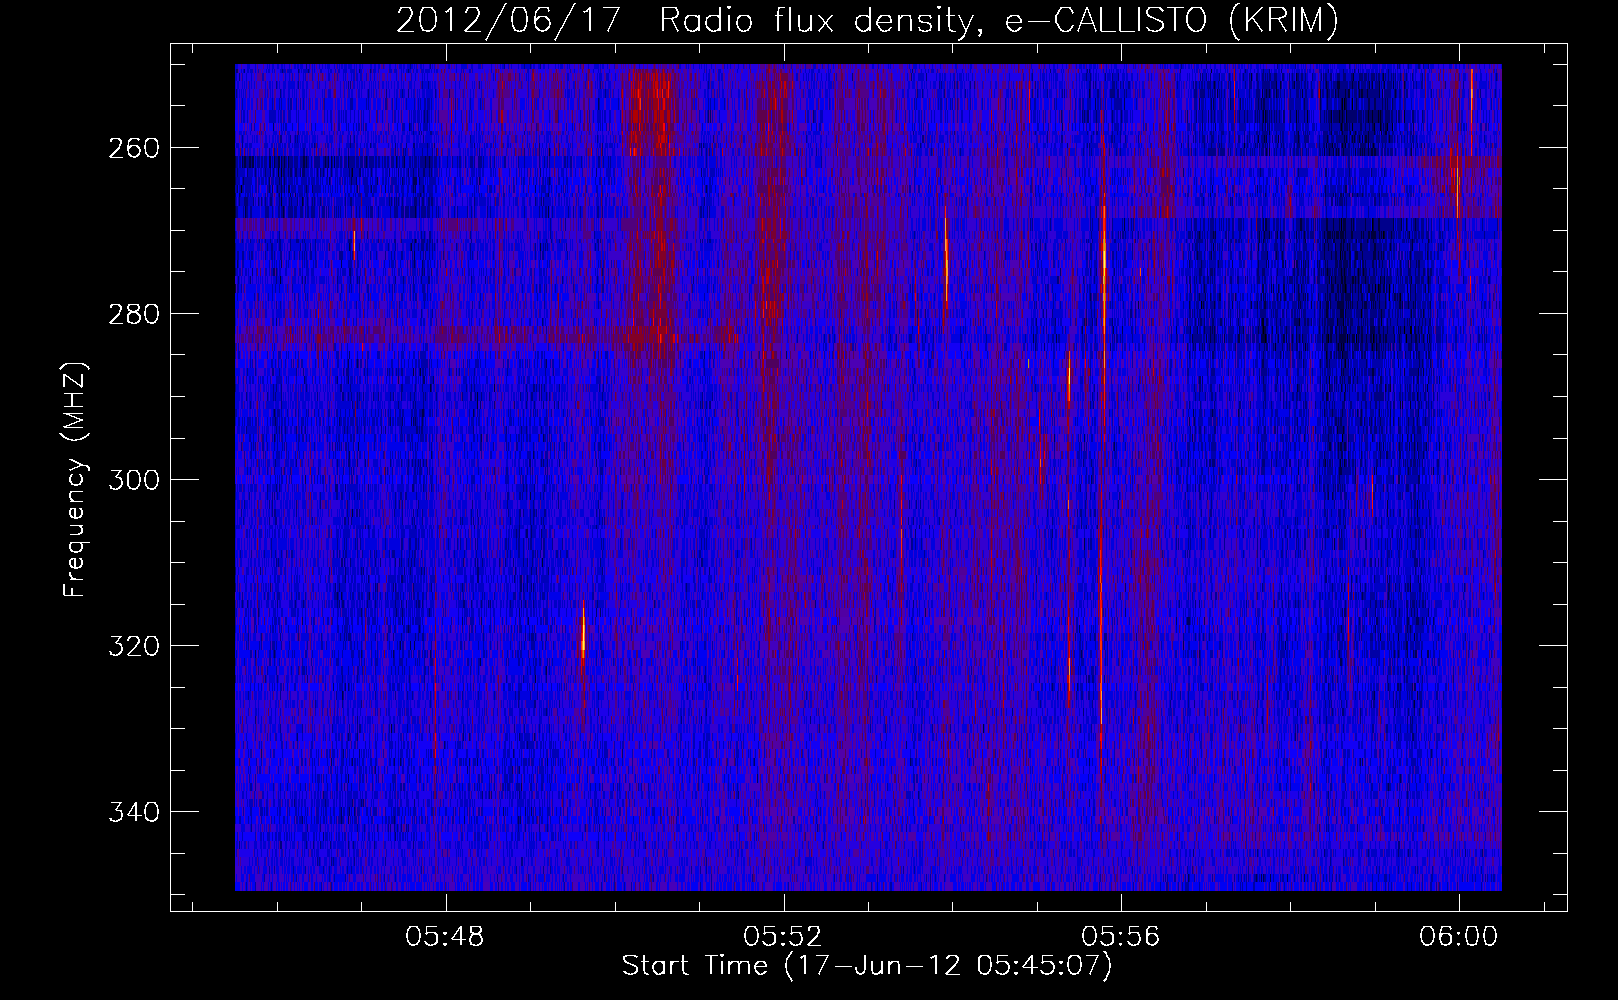1618x1000 pixels.
Task: Select the 320 frequency tick label
Action: (133, 646)
